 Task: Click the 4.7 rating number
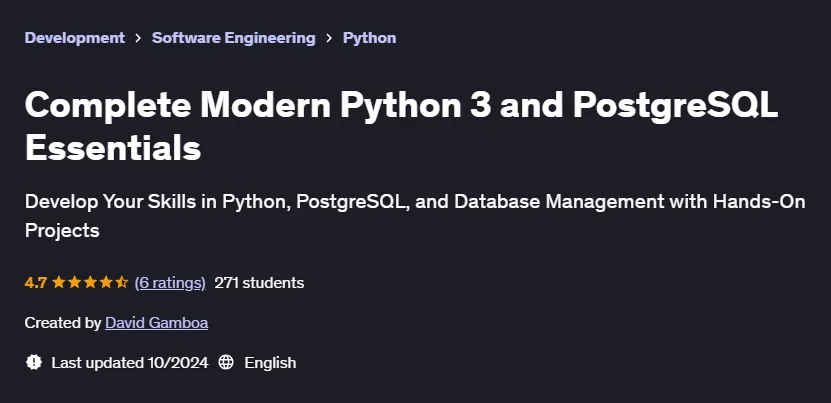tap(36, 283)
